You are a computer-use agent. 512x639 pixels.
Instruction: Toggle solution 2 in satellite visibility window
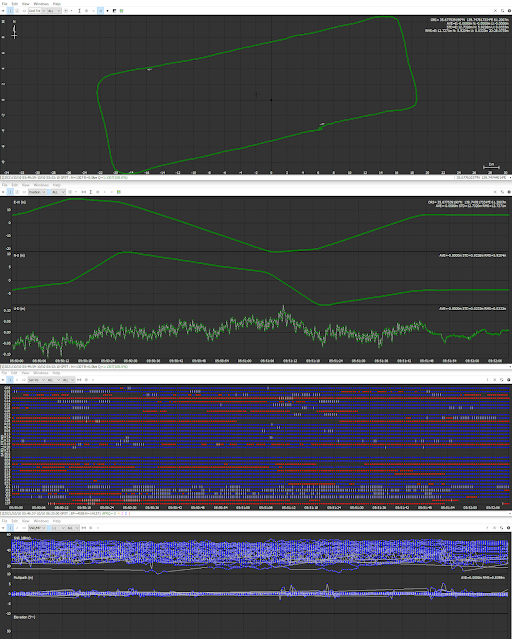coord(17,380)
